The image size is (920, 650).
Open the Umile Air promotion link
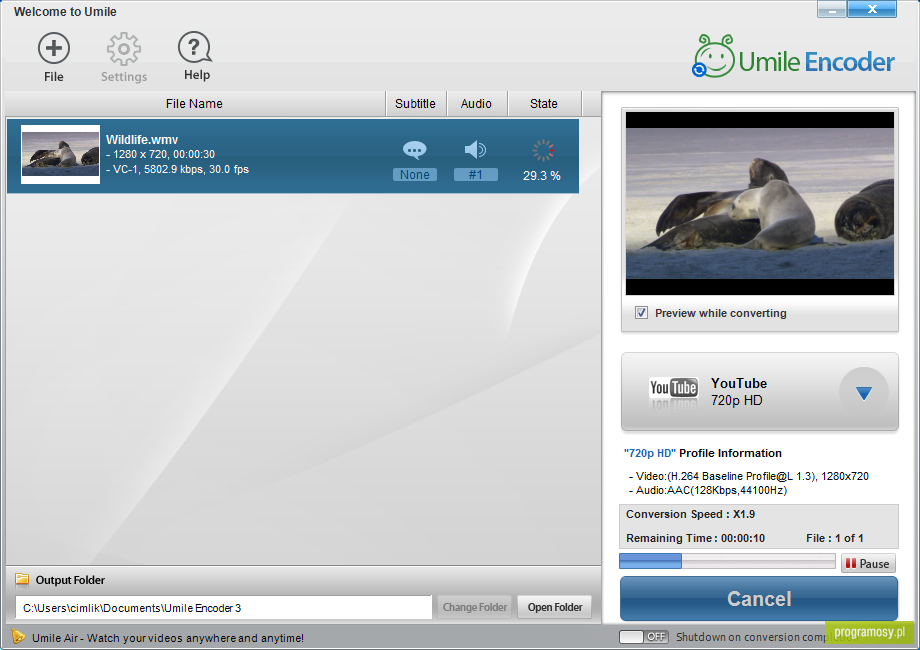tap(168, 638)
